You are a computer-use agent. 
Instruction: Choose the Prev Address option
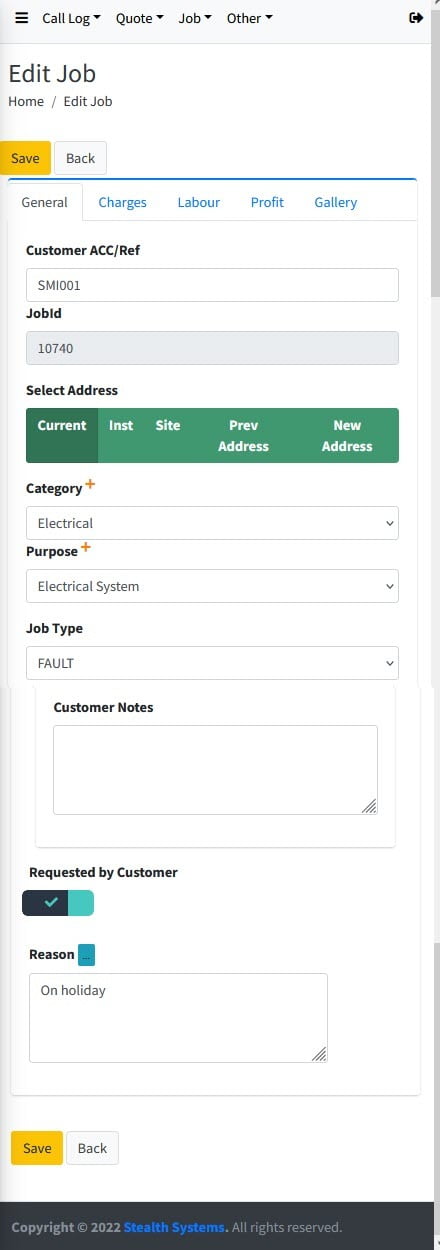pos(243,435)
